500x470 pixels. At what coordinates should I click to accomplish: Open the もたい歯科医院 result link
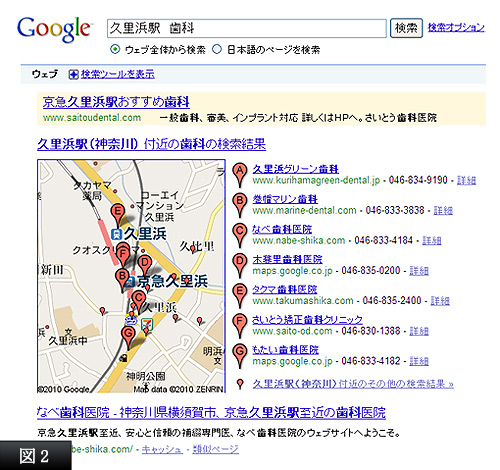(x=285, y=350)
